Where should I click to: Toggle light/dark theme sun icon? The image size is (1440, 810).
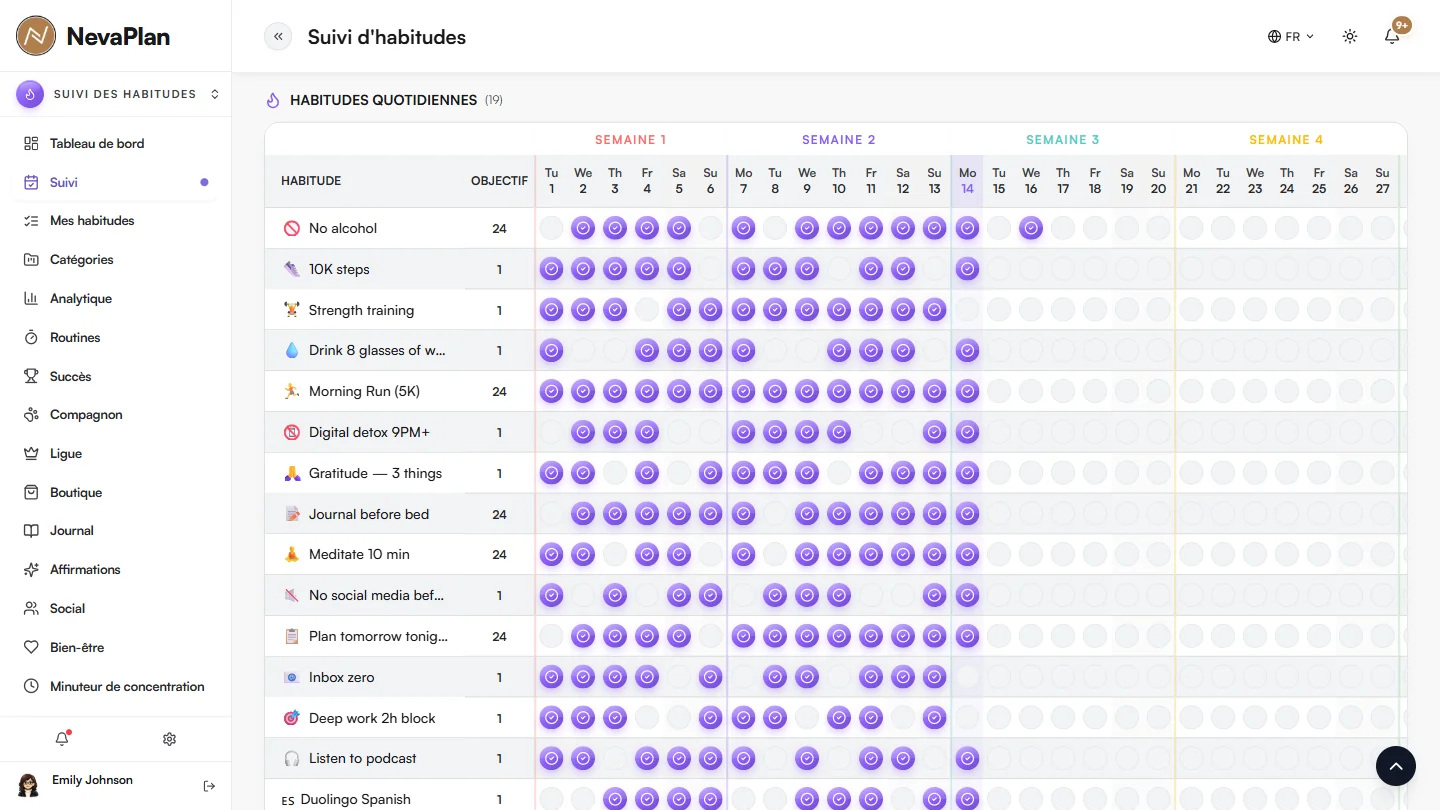click(1350, 37)
